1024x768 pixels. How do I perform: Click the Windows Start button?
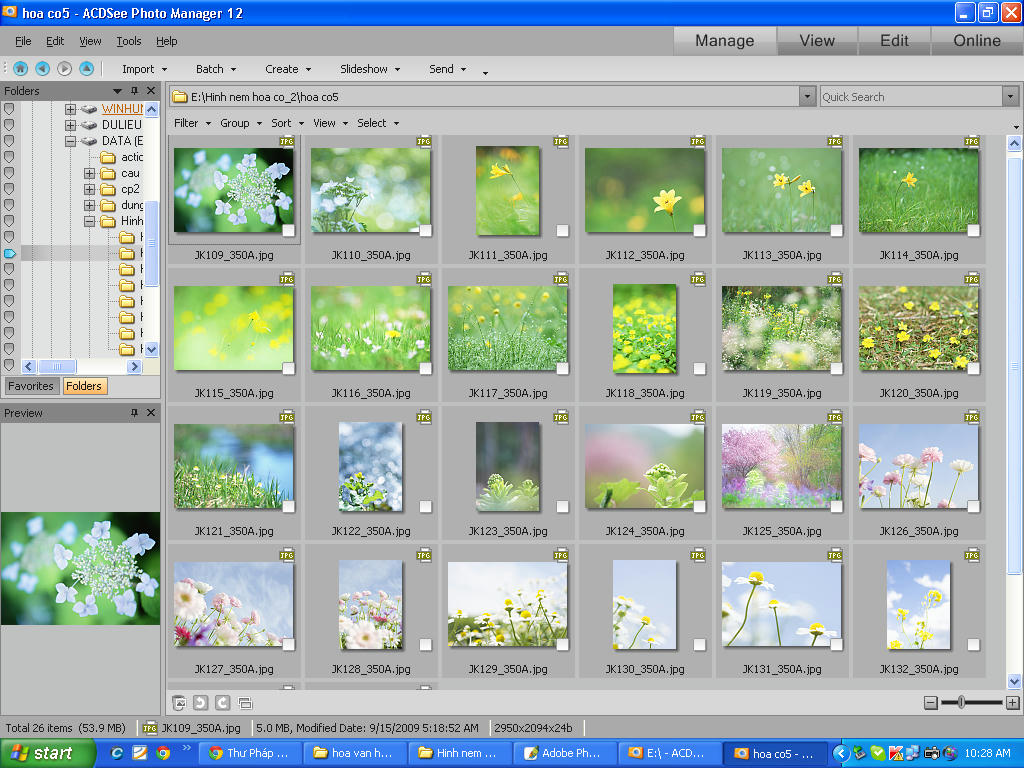coord(47,753)
